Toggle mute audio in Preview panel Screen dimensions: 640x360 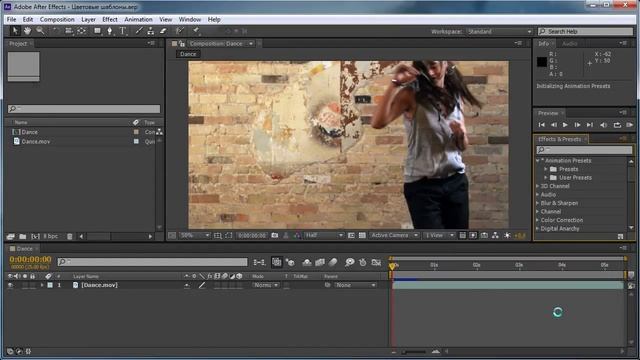coord(603,125)
